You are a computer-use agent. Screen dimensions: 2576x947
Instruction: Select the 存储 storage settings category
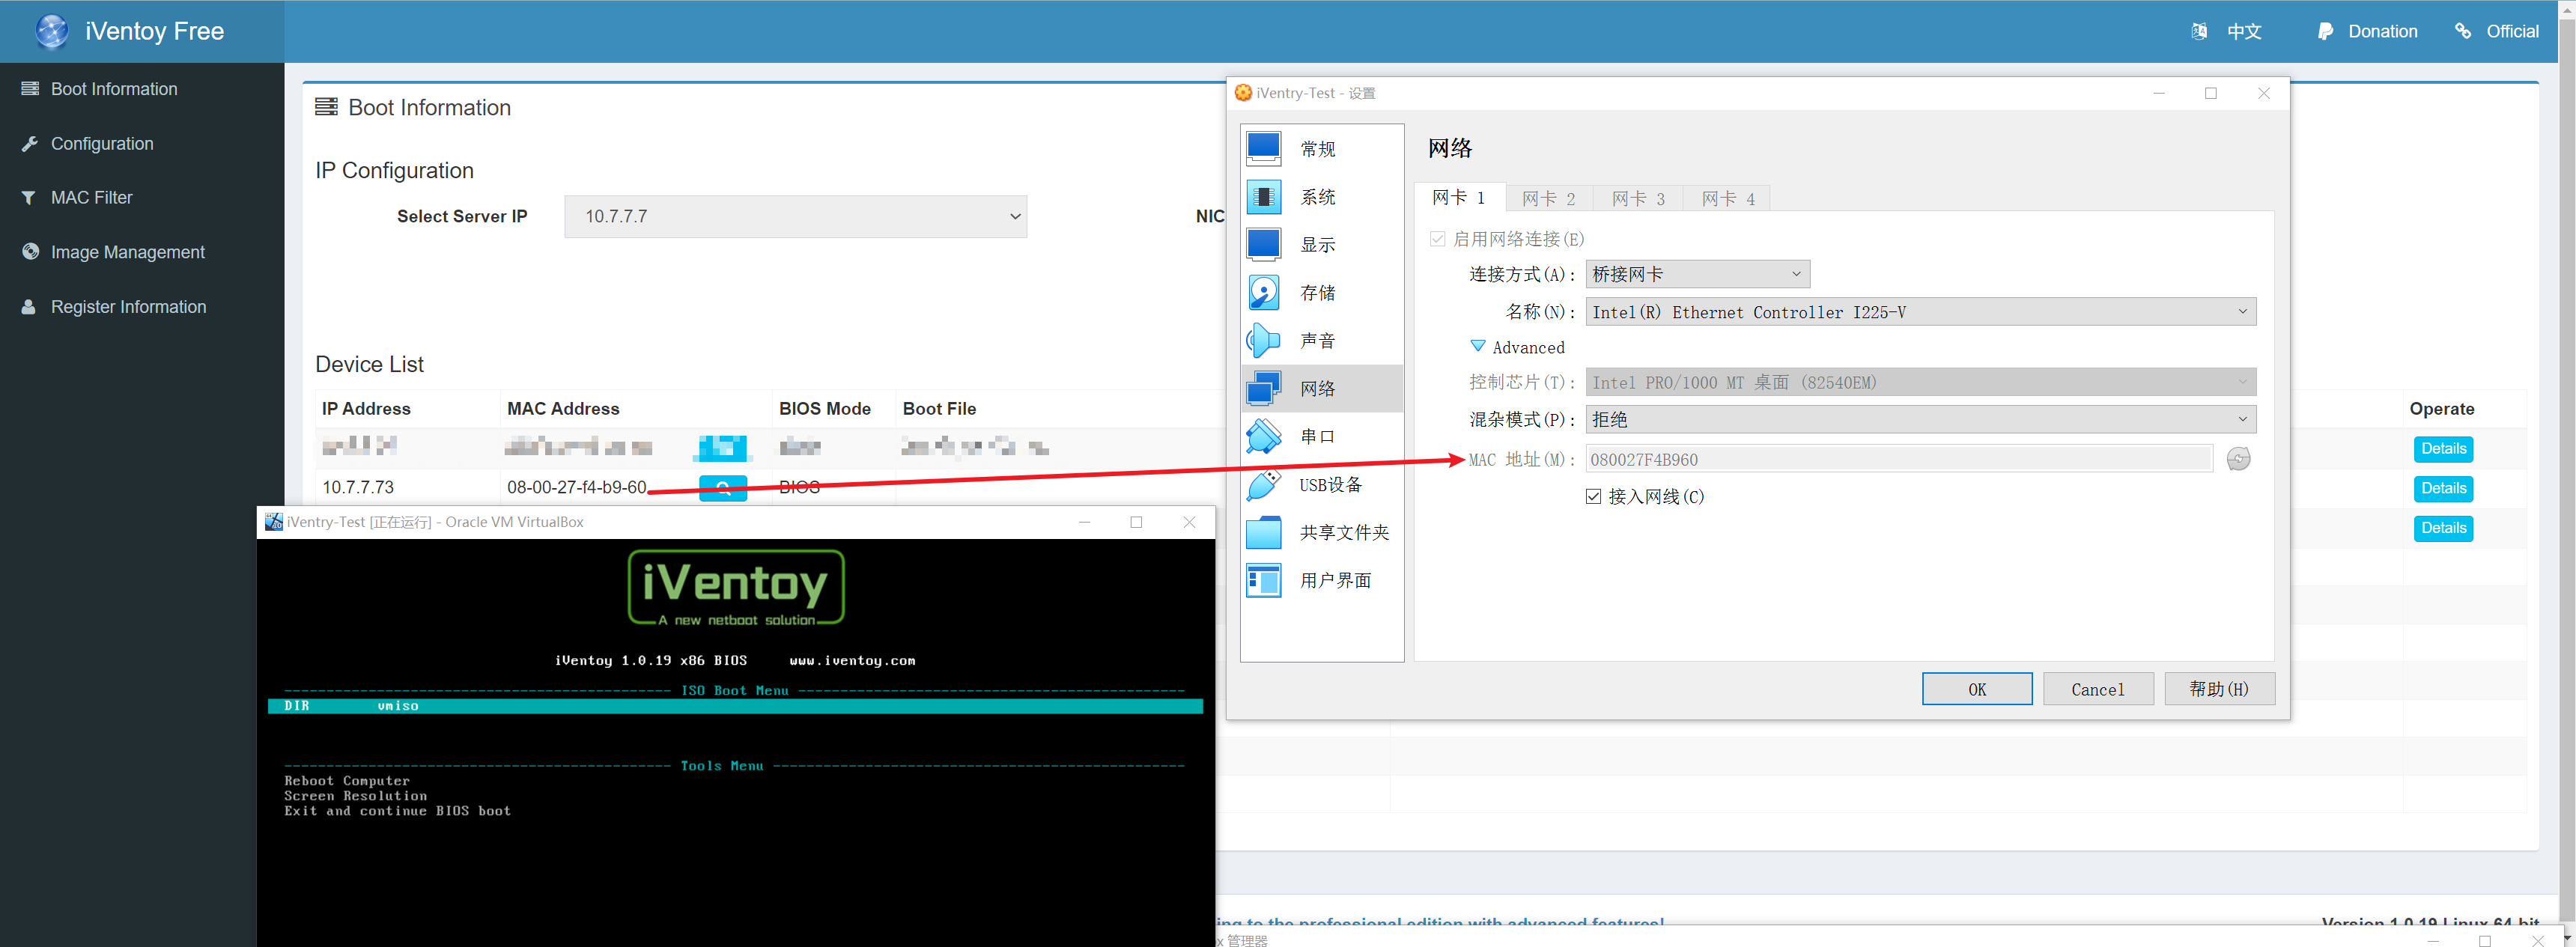pos(1317,292)
